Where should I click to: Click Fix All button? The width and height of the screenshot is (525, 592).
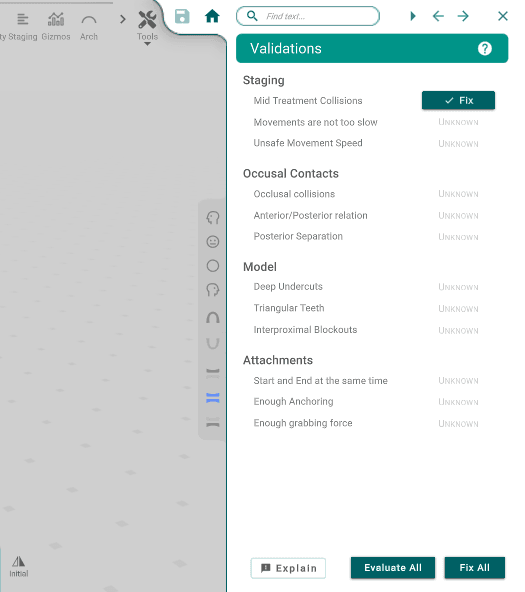coord(474,568)
